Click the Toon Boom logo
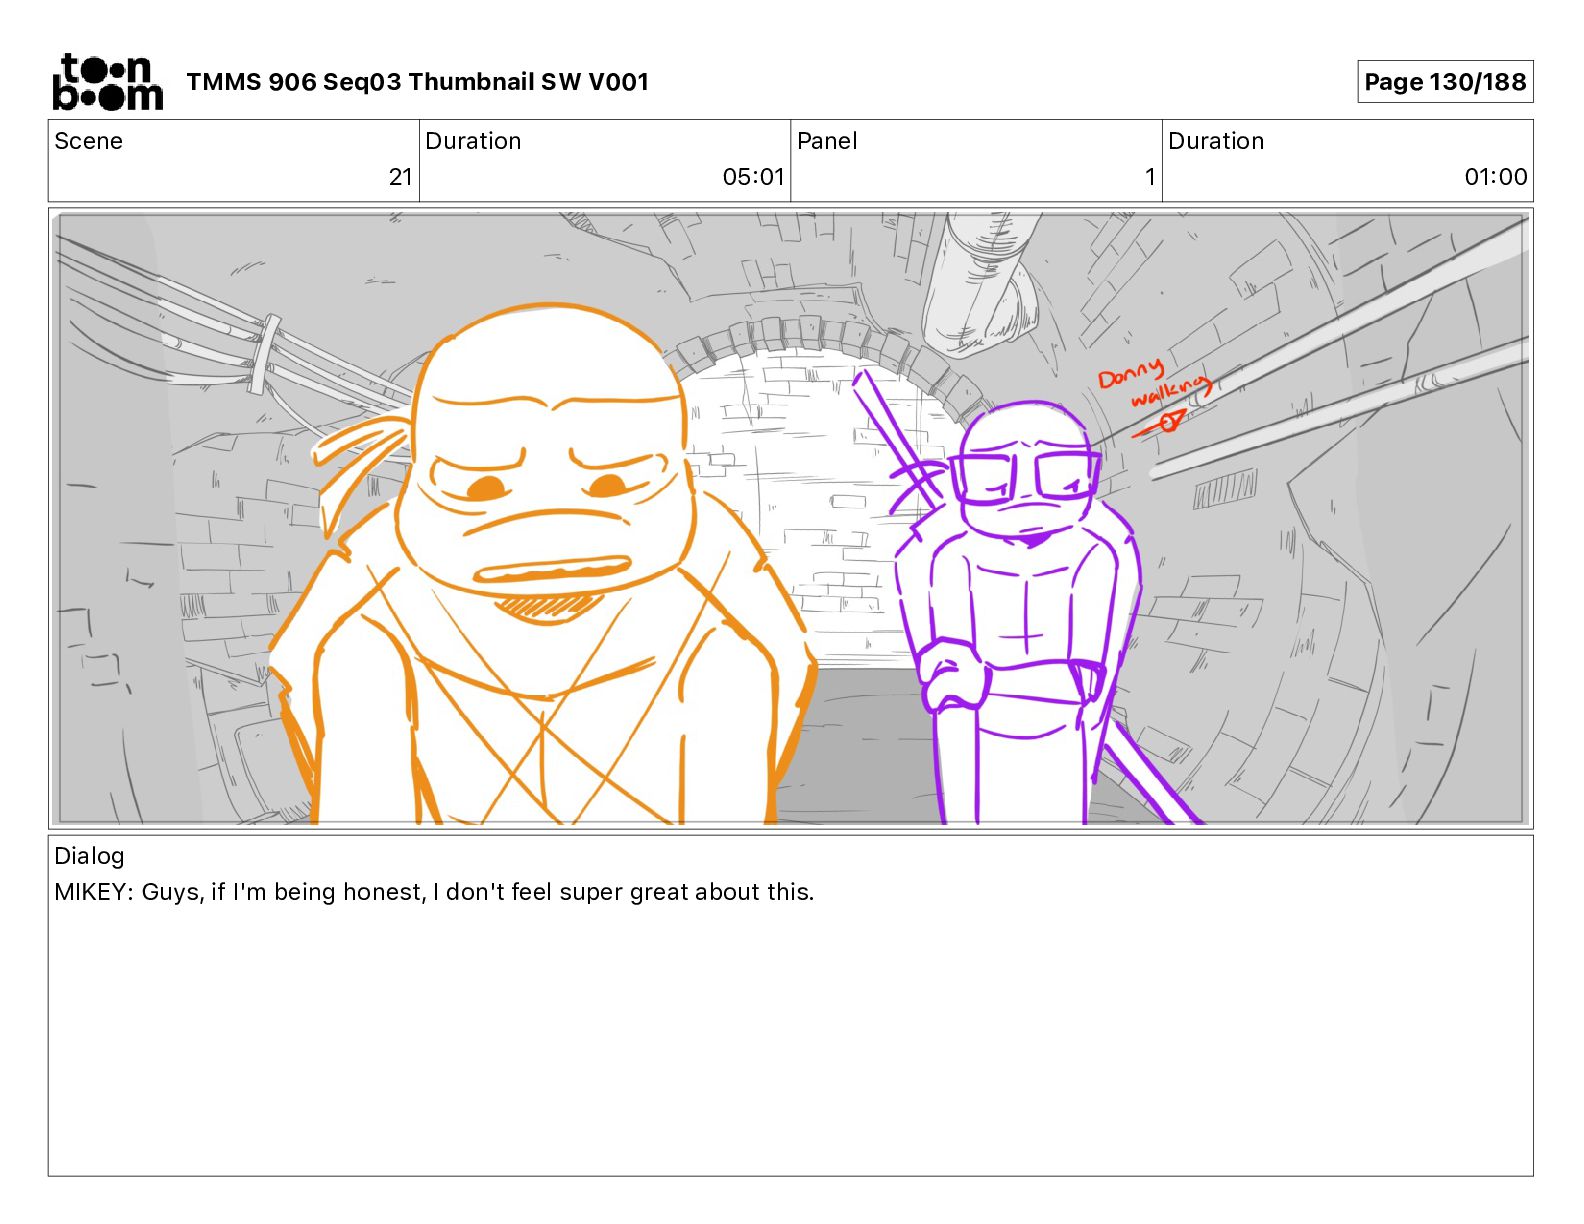1584x1224 pixels. [107, 82]
